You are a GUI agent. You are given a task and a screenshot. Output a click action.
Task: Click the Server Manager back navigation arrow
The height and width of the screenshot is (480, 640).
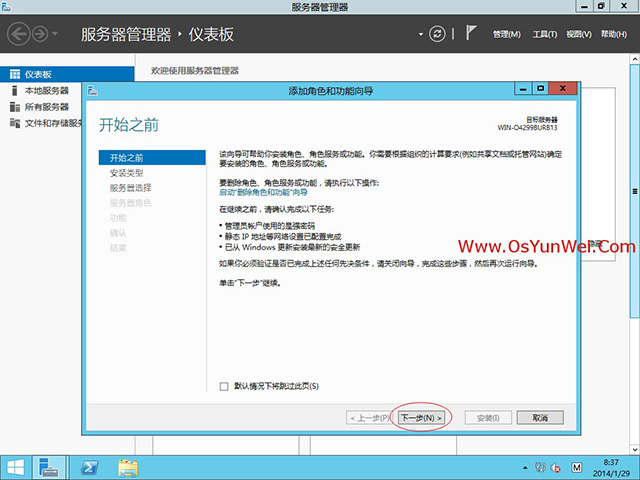coord(17,34)
